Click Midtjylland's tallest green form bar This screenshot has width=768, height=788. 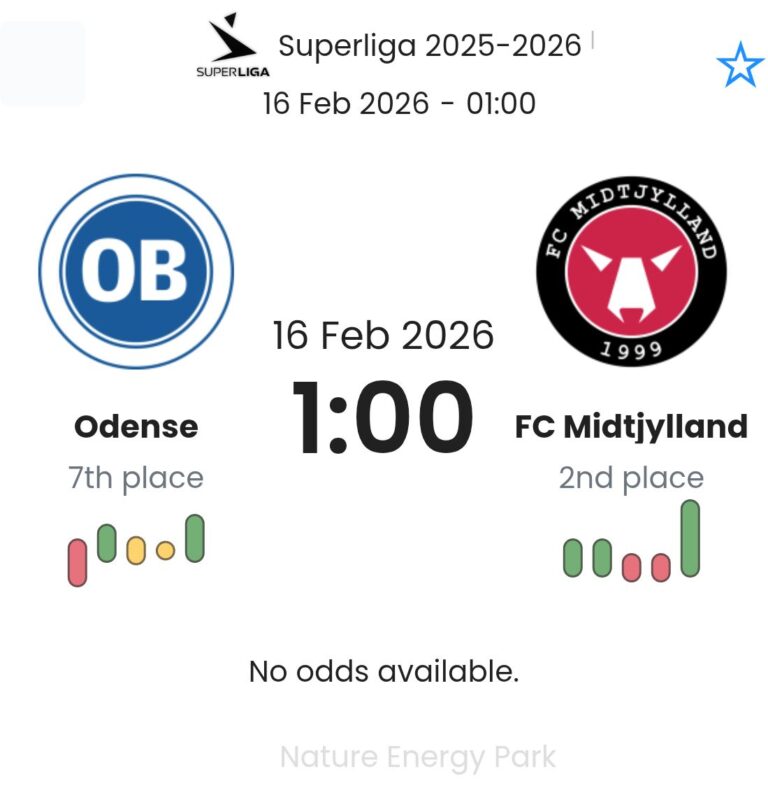tap(690, 538)
